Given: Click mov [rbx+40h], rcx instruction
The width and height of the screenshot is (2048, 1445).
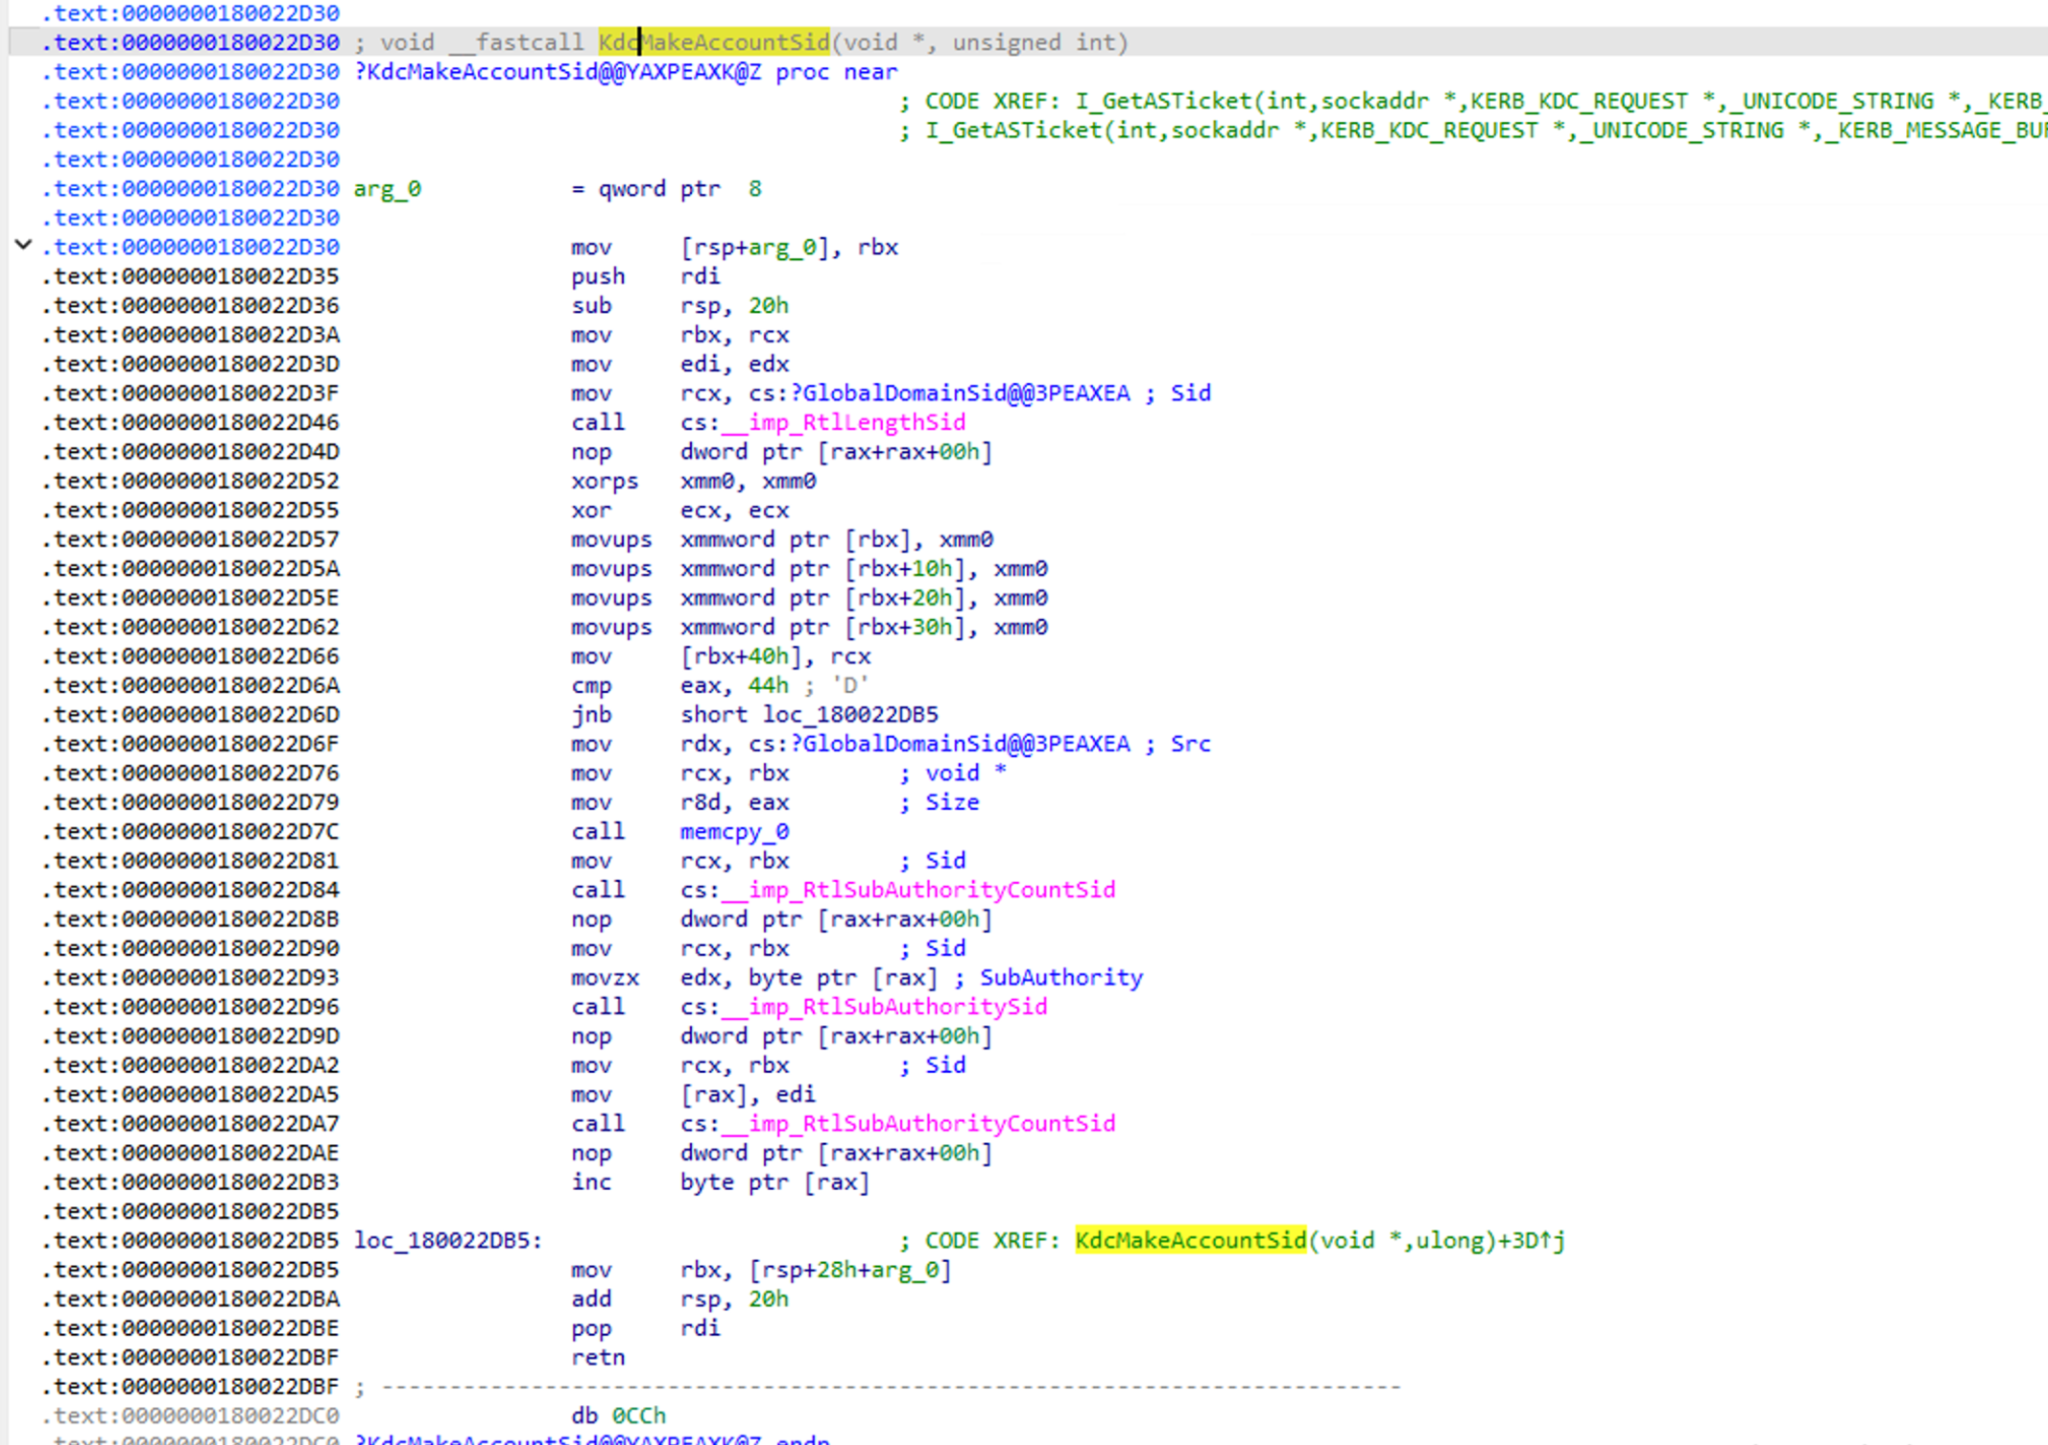Looking at the screenshot, I should pos(721,657).
